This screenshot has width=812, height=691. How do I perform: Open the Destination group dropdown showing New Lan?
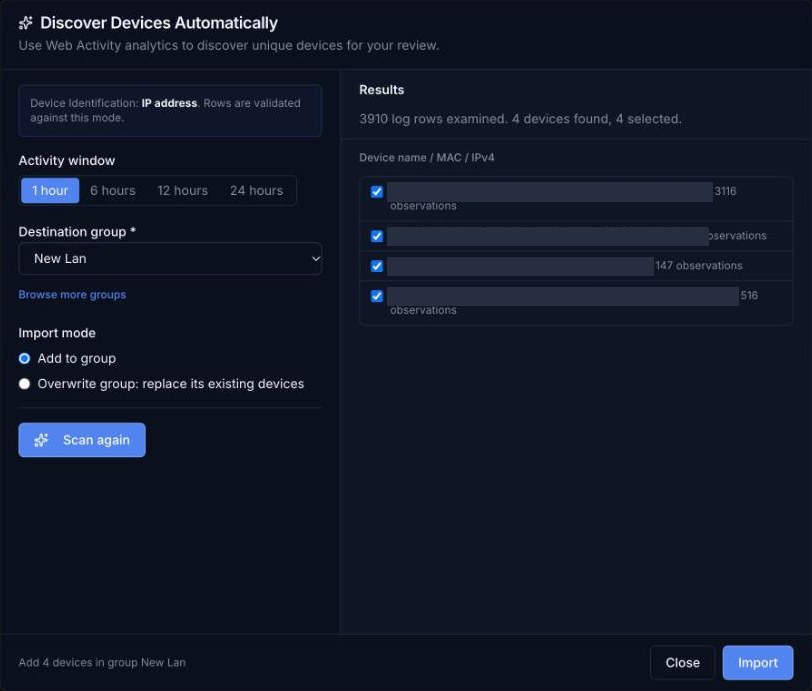(x=170, y=258)
